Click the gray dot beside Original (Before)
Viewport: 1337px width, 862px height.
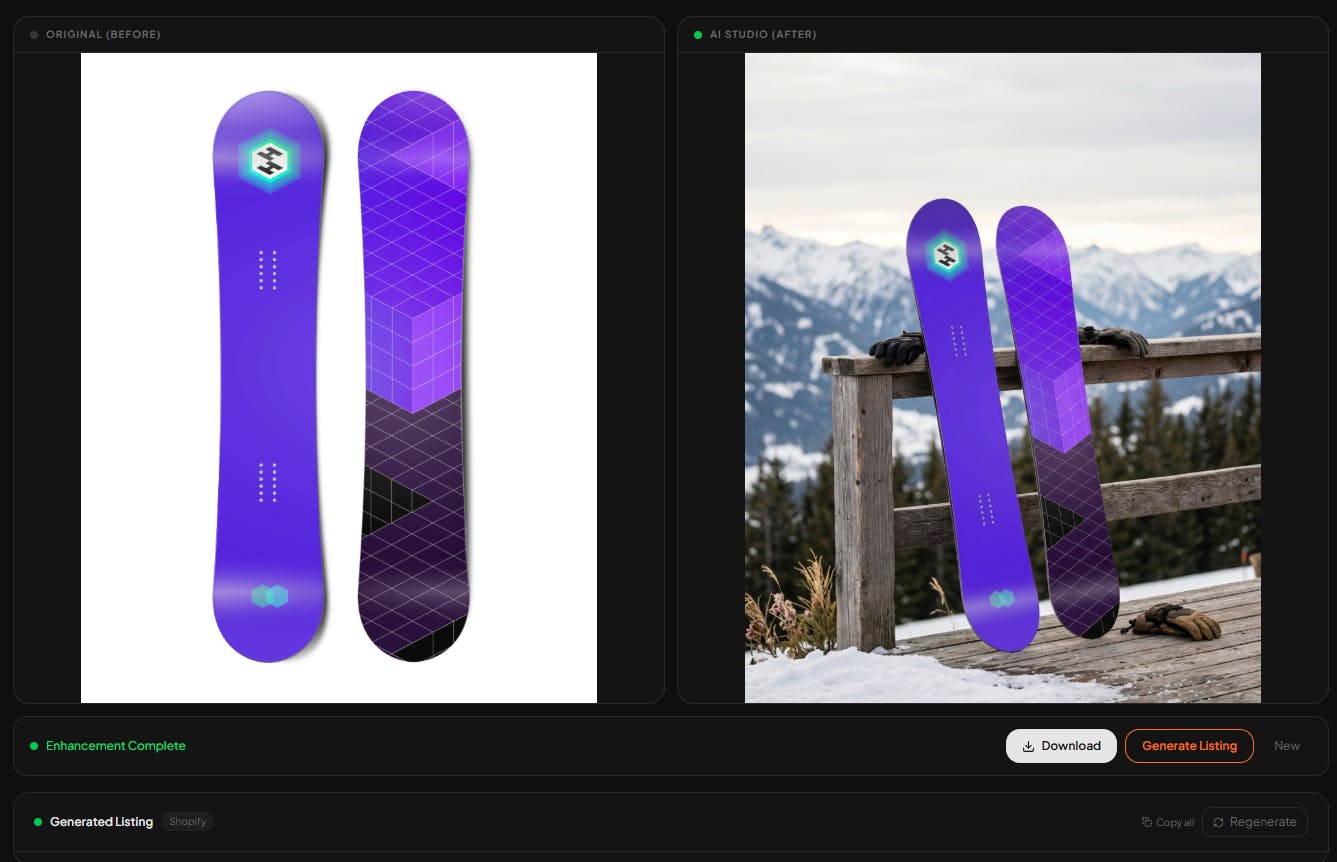point(34,35)
